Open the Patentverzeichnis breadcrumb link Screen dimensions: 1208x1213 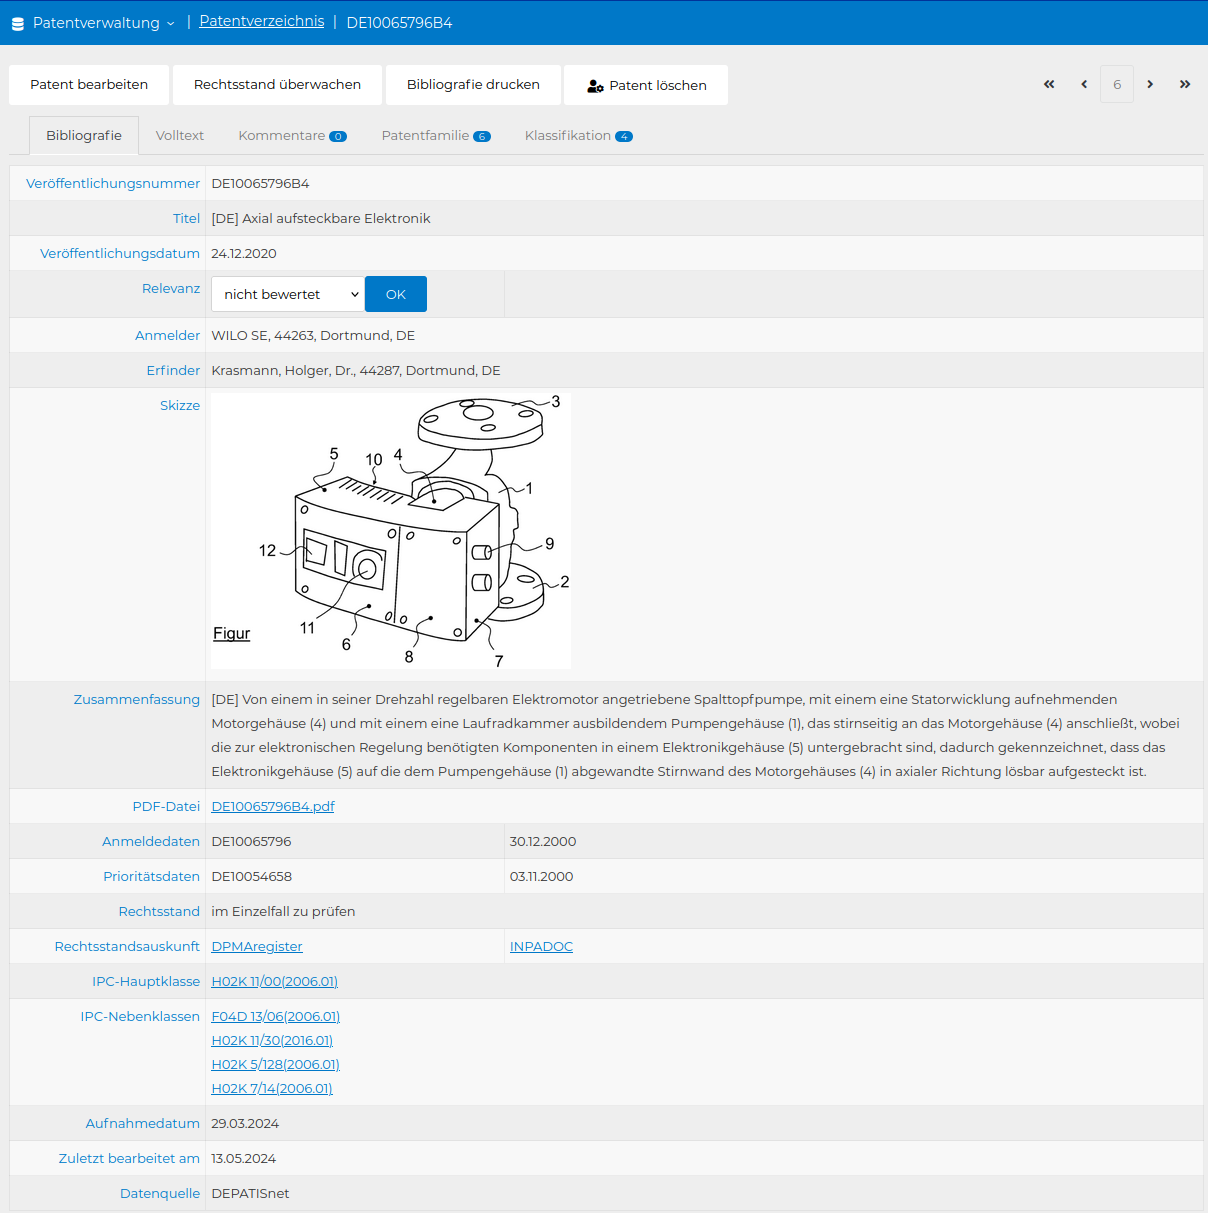pyautogui.click(x=262, y=21)
